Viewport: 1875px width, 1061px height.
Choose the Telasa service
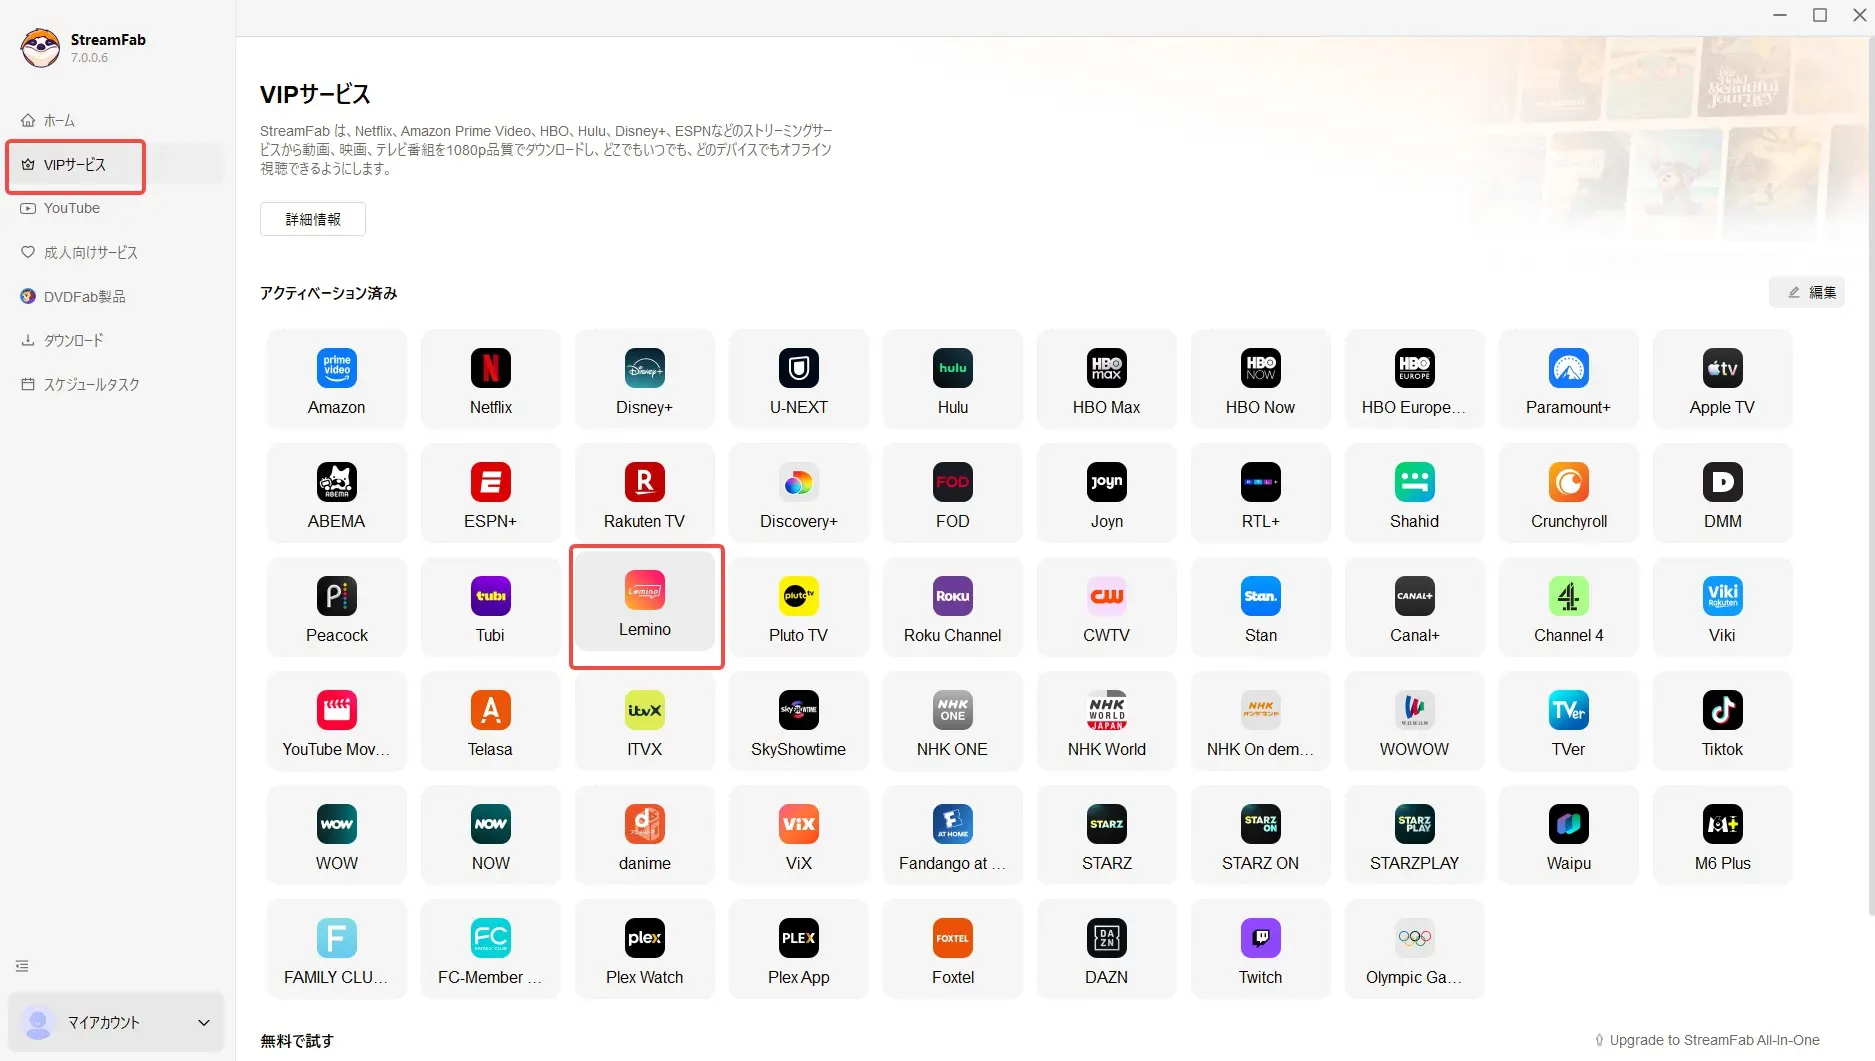(491, 722)
